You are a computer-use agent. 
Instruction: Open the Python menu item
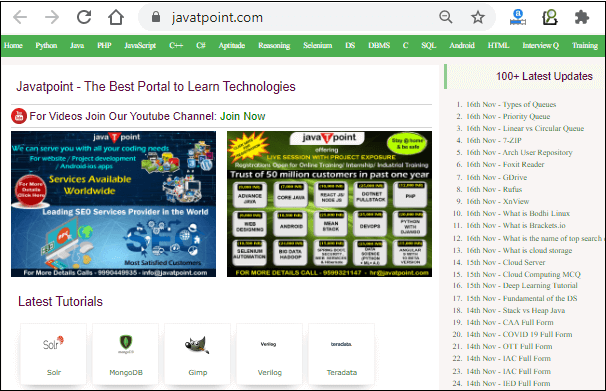click(x=46, y=45)
